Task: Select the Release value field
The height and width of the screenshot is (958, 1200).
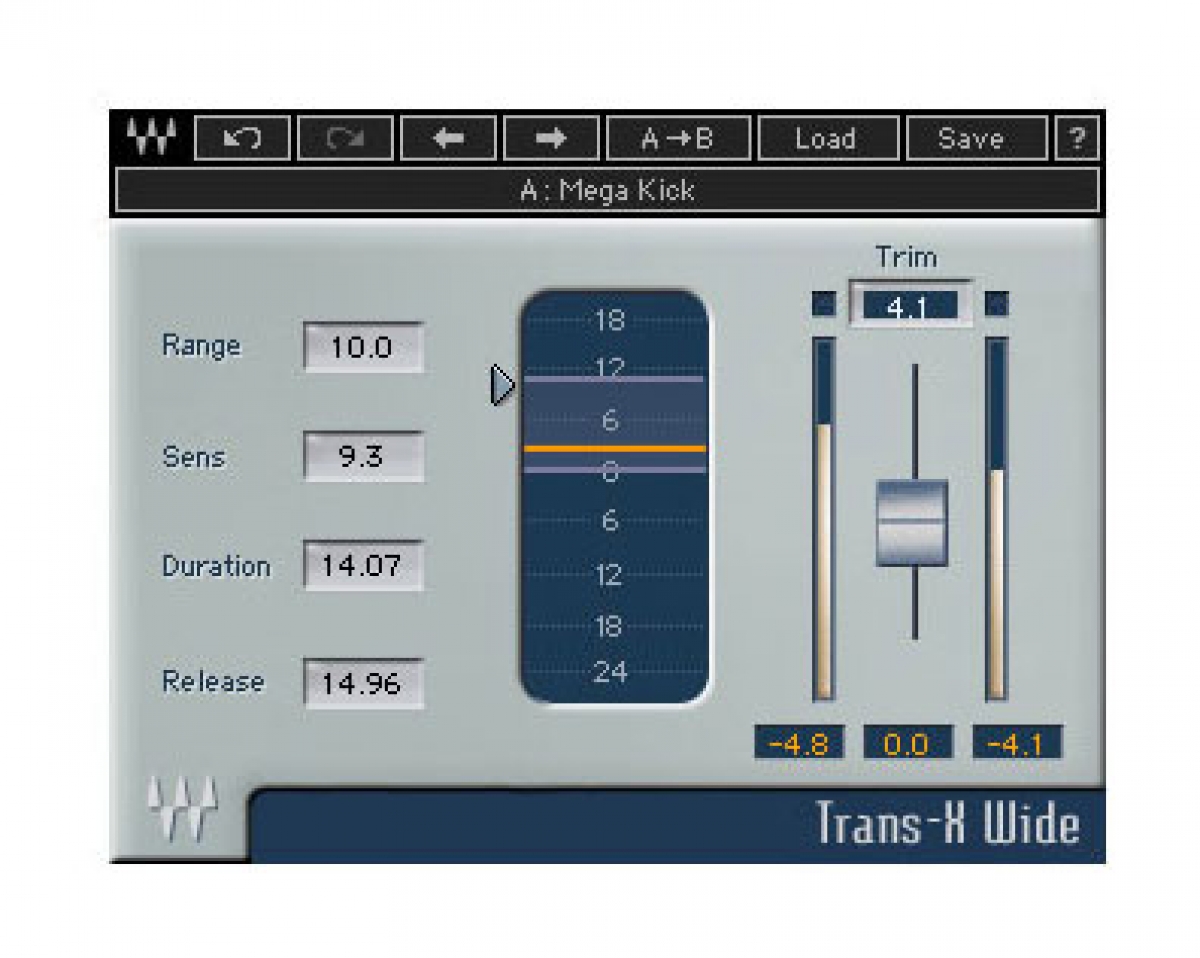Action: [x=363, y=684]
